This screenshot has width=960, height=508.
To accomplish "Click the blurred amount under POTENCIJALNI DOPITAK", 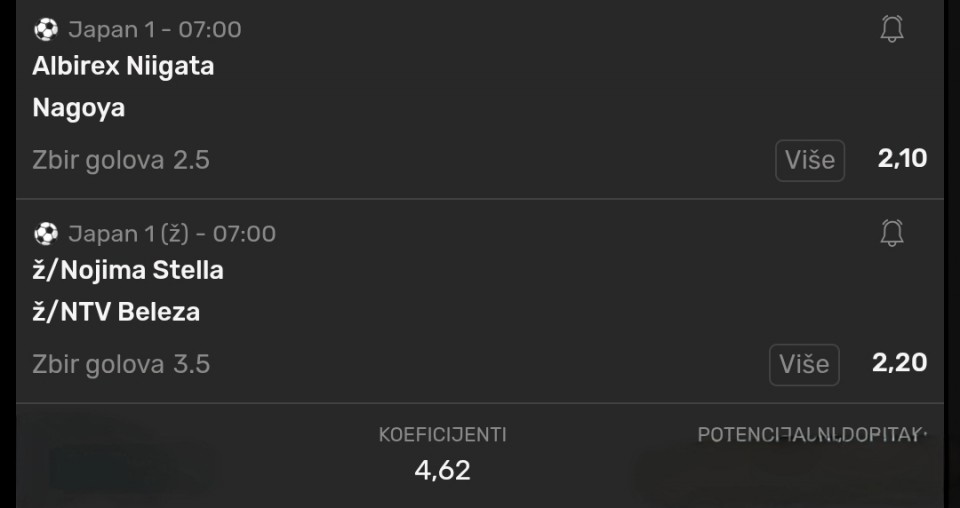I will click(x=790, y=472).
